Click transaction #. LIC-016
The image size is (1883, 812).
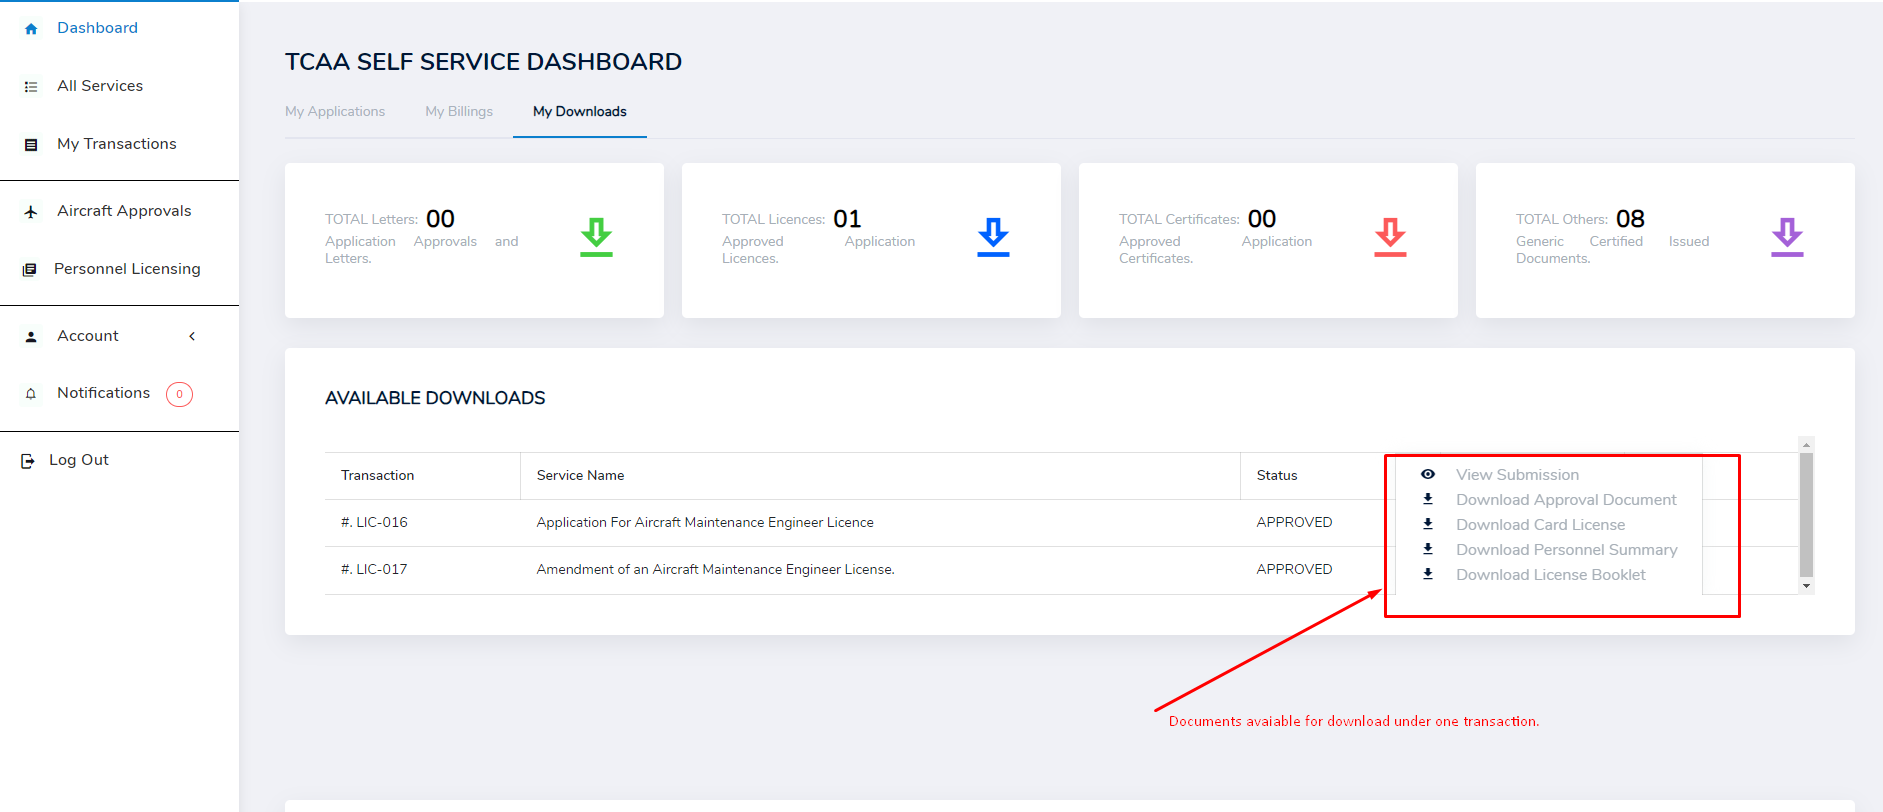tap(374, 522)
